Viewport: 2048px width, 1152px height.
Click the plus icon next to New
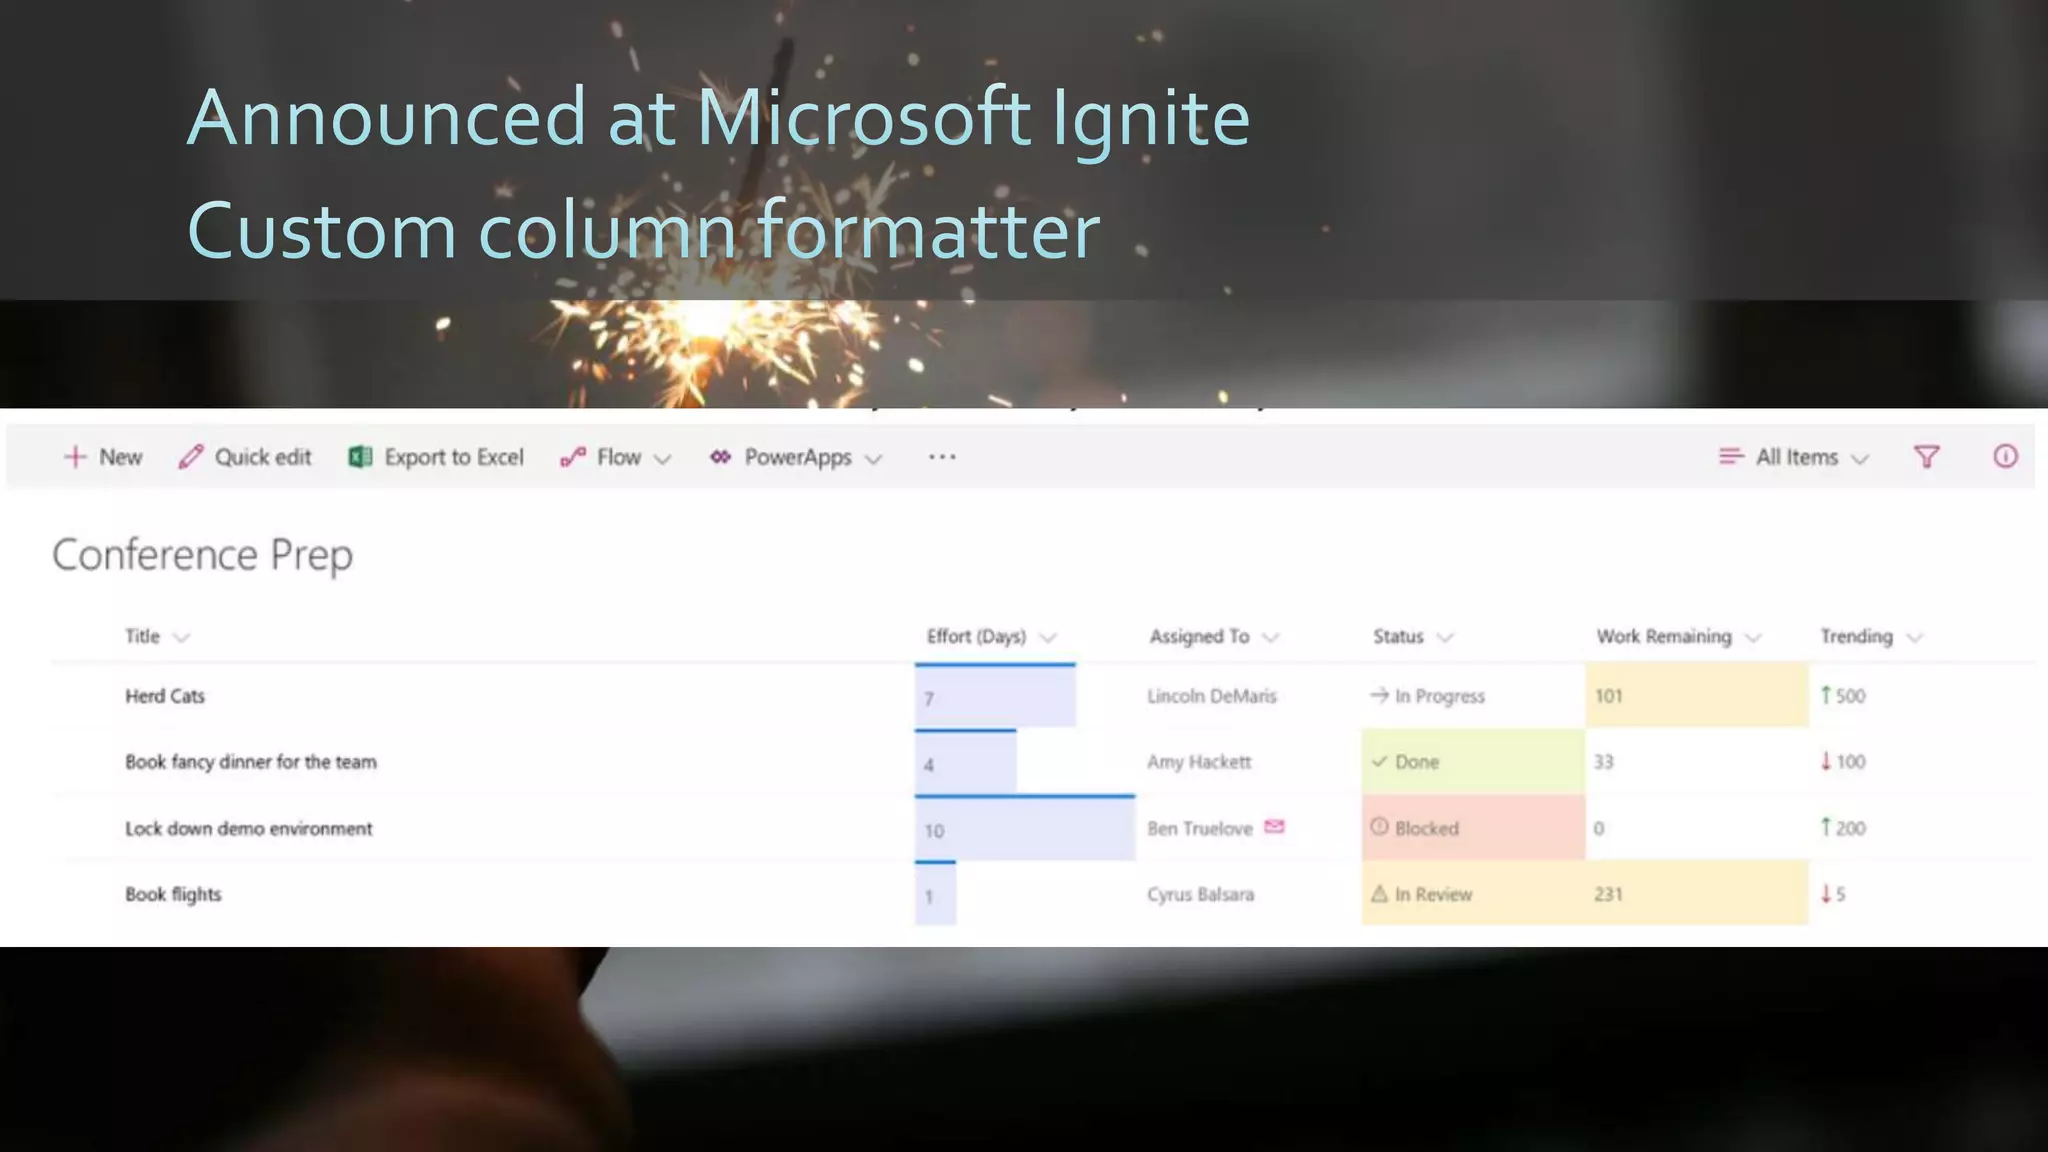click(75, 457)
